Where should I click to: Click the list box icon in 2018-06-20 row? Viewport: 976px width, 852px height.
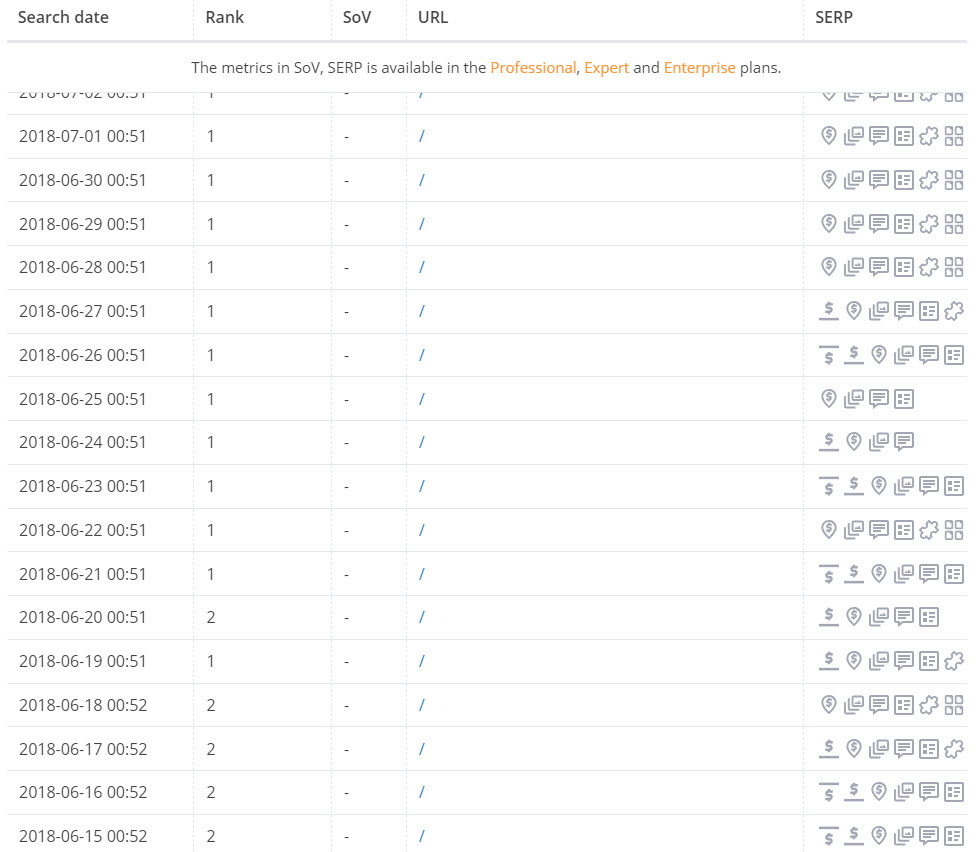coord(929,617)
